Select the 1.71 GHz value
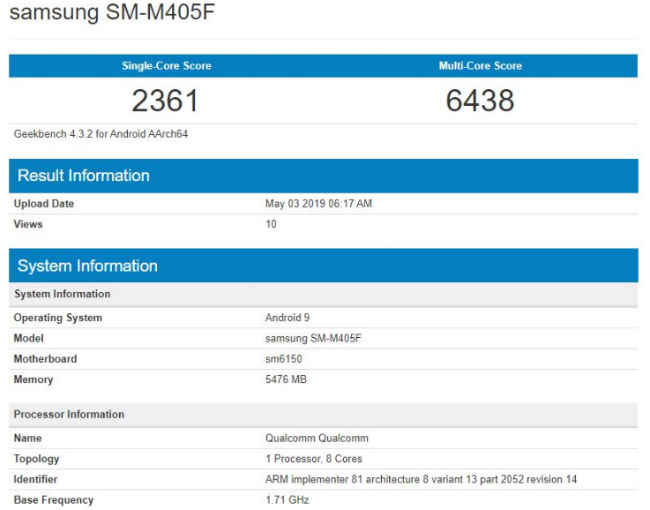Image resolution: width=650 pixels, height=510 pixels. click(x=287, y=500)
